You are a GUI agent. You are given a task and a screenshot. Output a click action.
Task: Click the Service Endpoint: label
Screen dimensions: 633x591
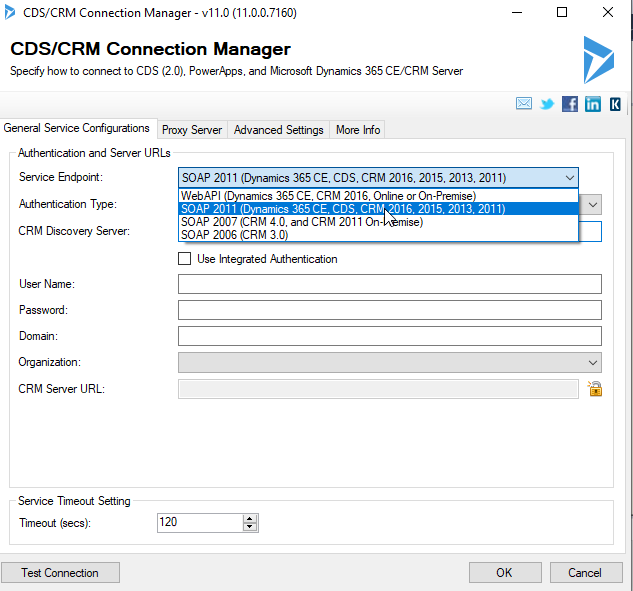pos(61,177)
